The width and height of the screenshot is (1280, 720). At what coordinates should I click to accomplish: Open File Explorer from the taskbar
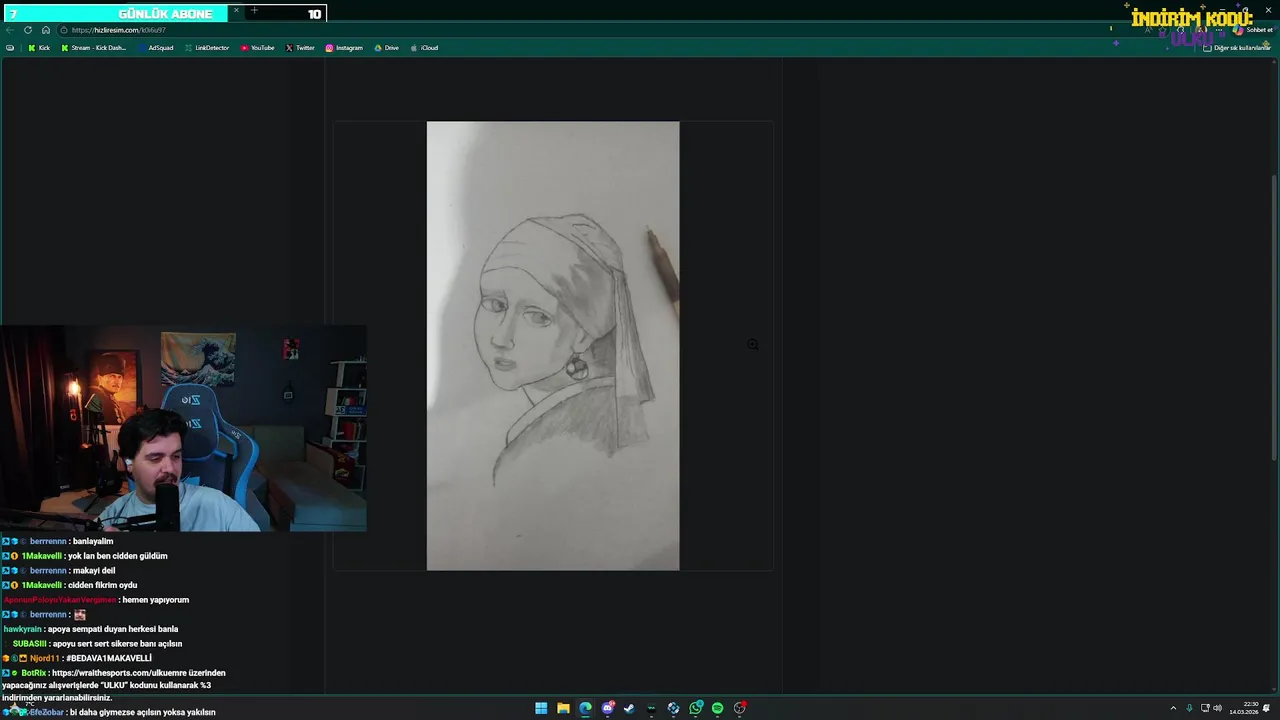point(563,708)
